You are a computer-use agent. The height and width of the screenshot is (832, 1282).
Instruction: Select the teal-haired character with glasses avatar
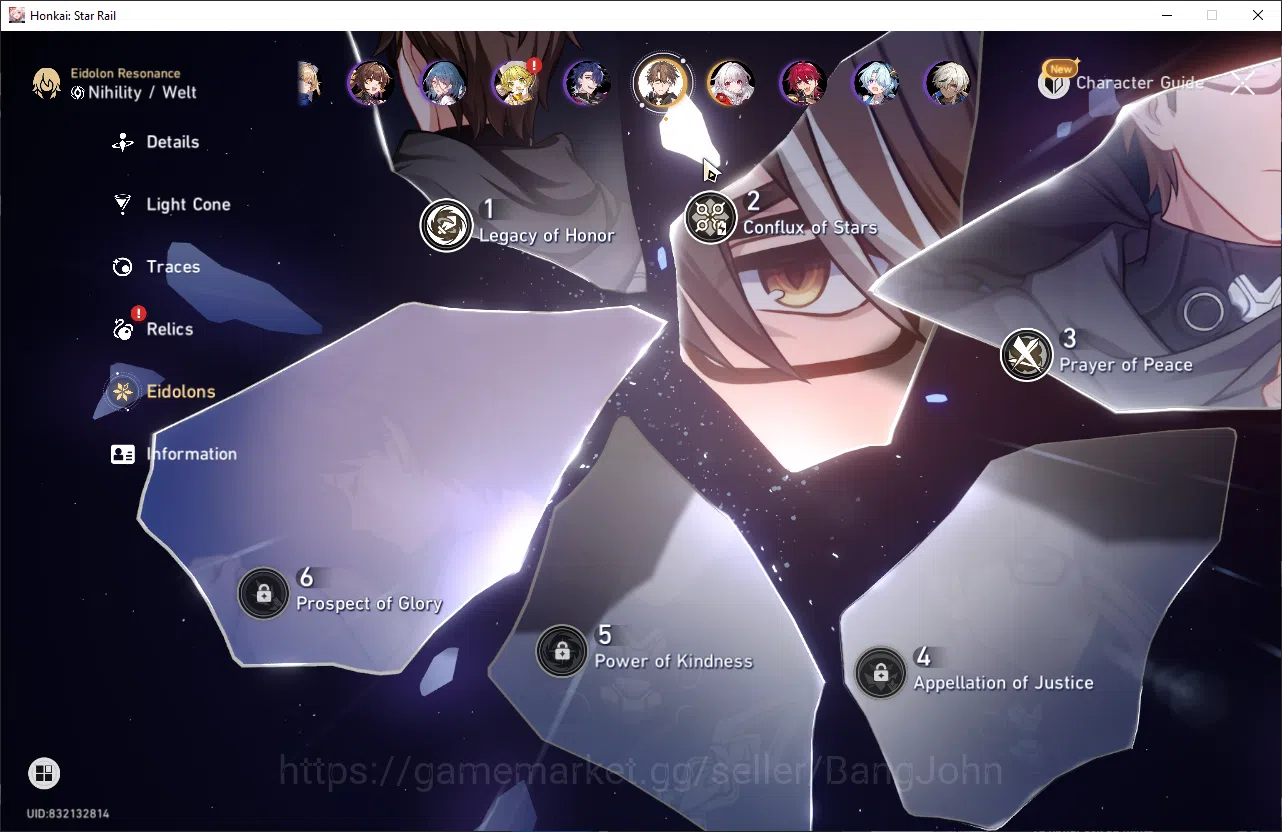click(x=443, y=83)
